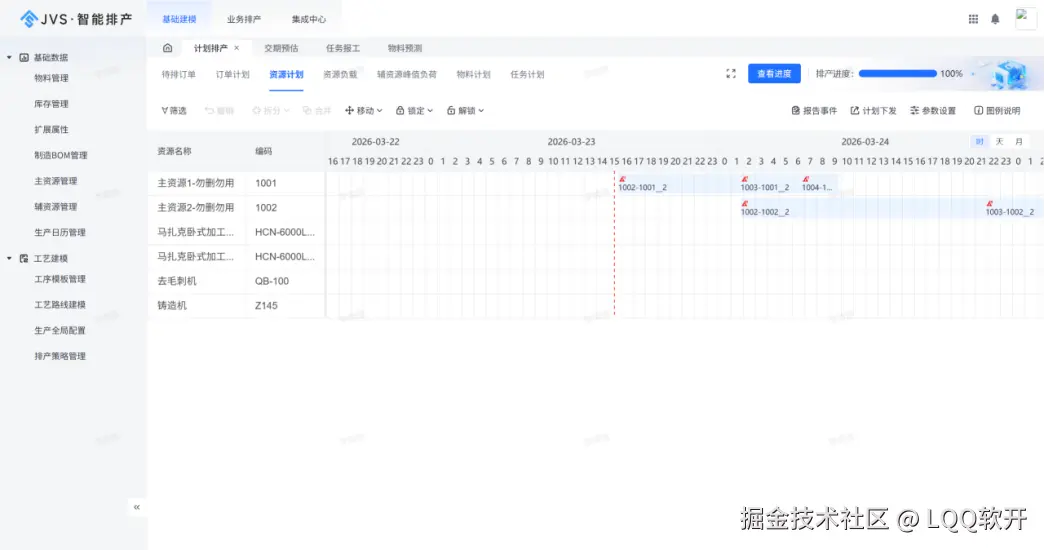The height and width of the screenshot is (550, 1045).
Task: Select the 集成中心 top menu
Action: coord(309,19)
